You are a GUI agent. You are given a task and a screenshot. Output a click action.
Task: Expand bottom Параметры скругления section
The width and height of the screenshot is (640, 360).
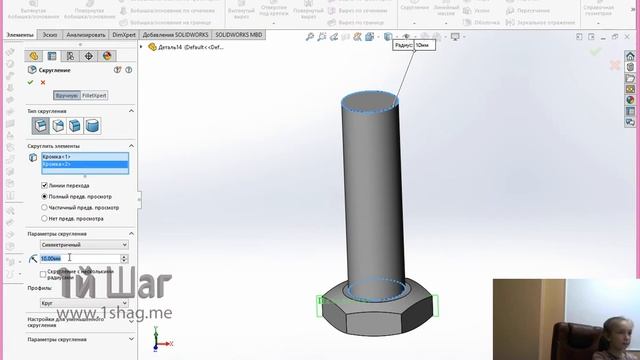(131, 339)
